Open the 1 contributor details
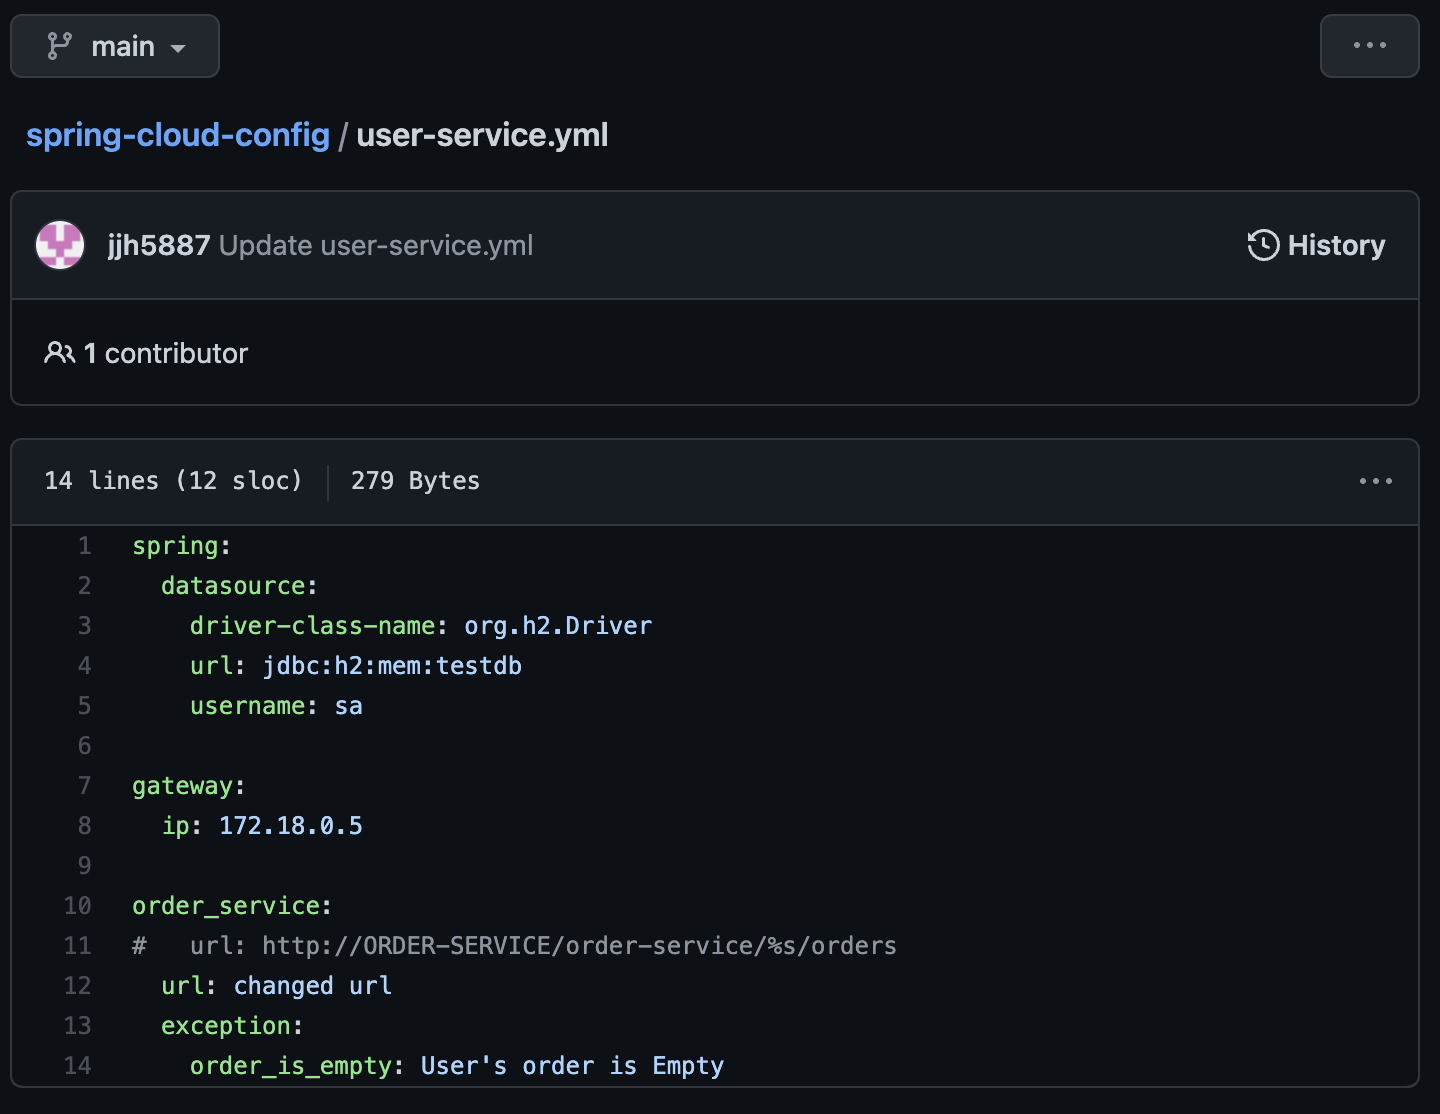This screenshot has width=1440, height=1114. [x=146, y=353]
